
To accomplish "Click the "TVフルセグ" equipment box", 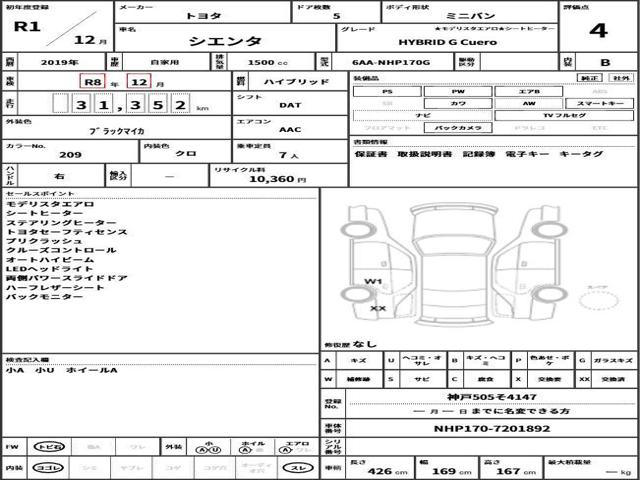I will (x=564, y=116).
